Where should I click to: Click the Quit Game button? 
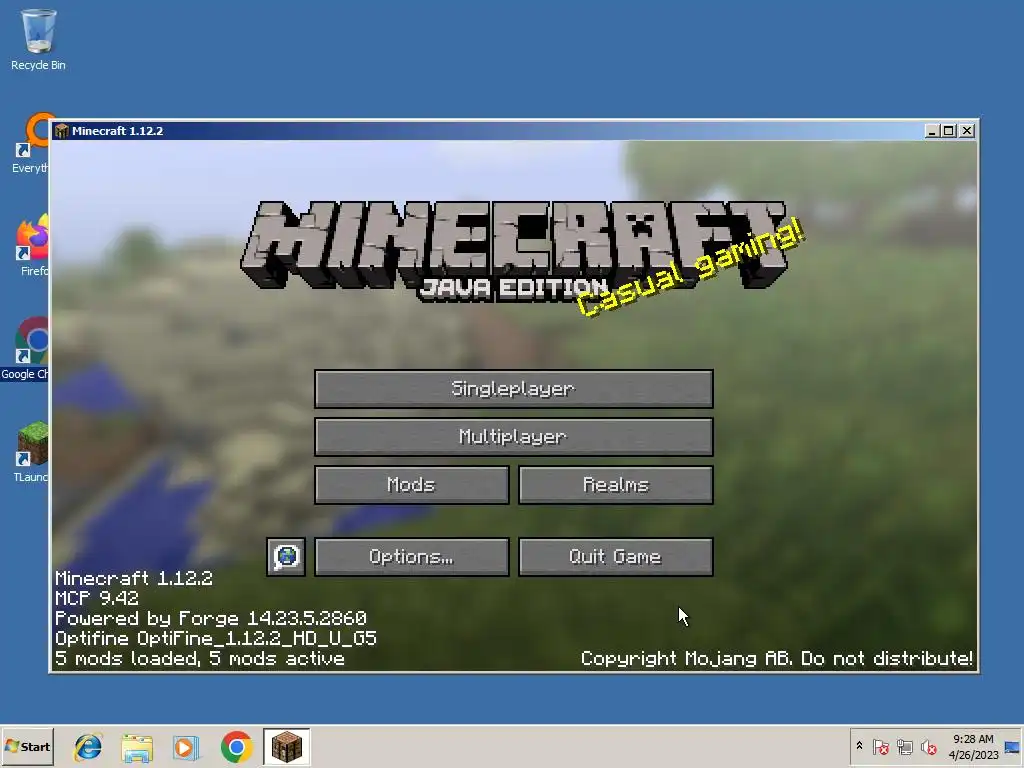click(615, 556)
